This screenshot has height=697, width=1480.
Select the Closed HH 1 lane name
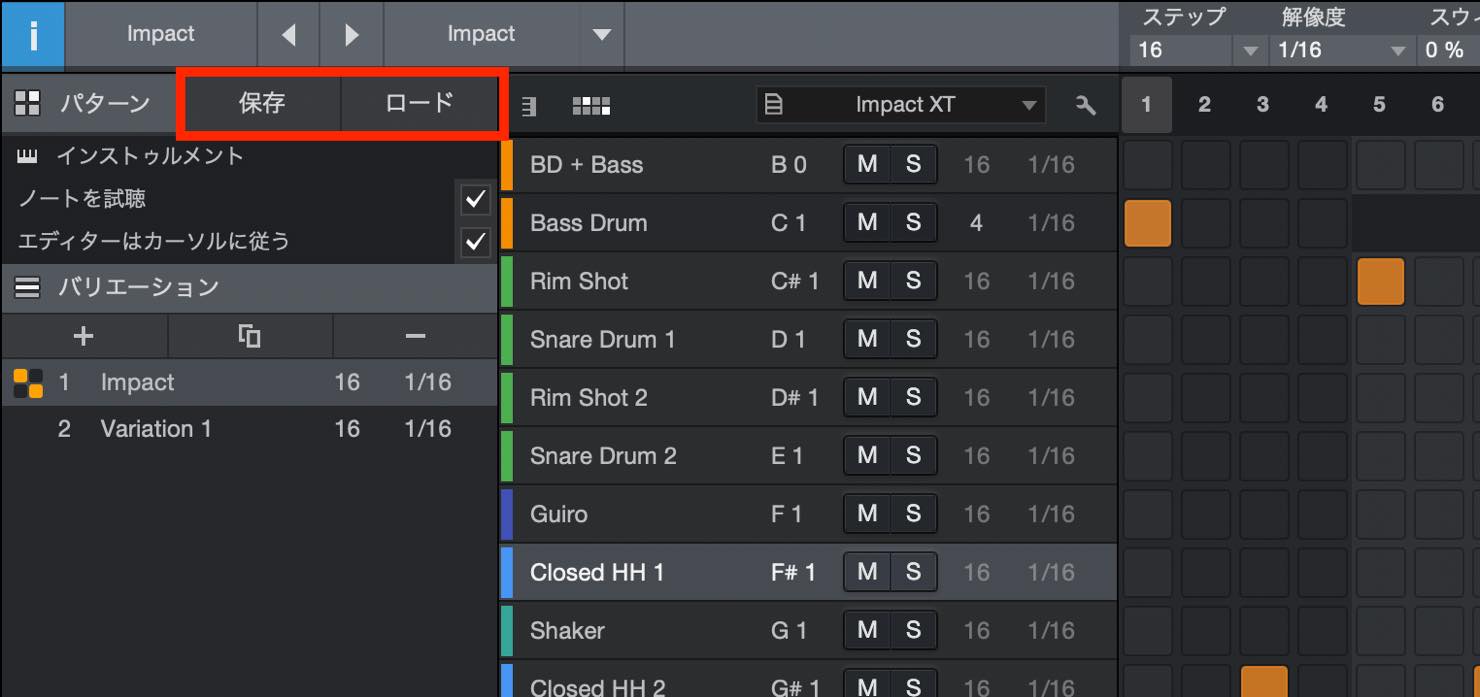(597, 572)
